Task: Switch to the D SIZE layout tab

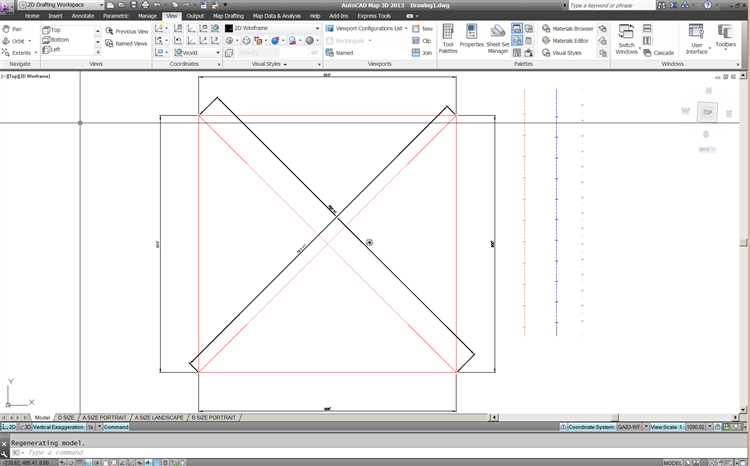Action: point(66,418)
